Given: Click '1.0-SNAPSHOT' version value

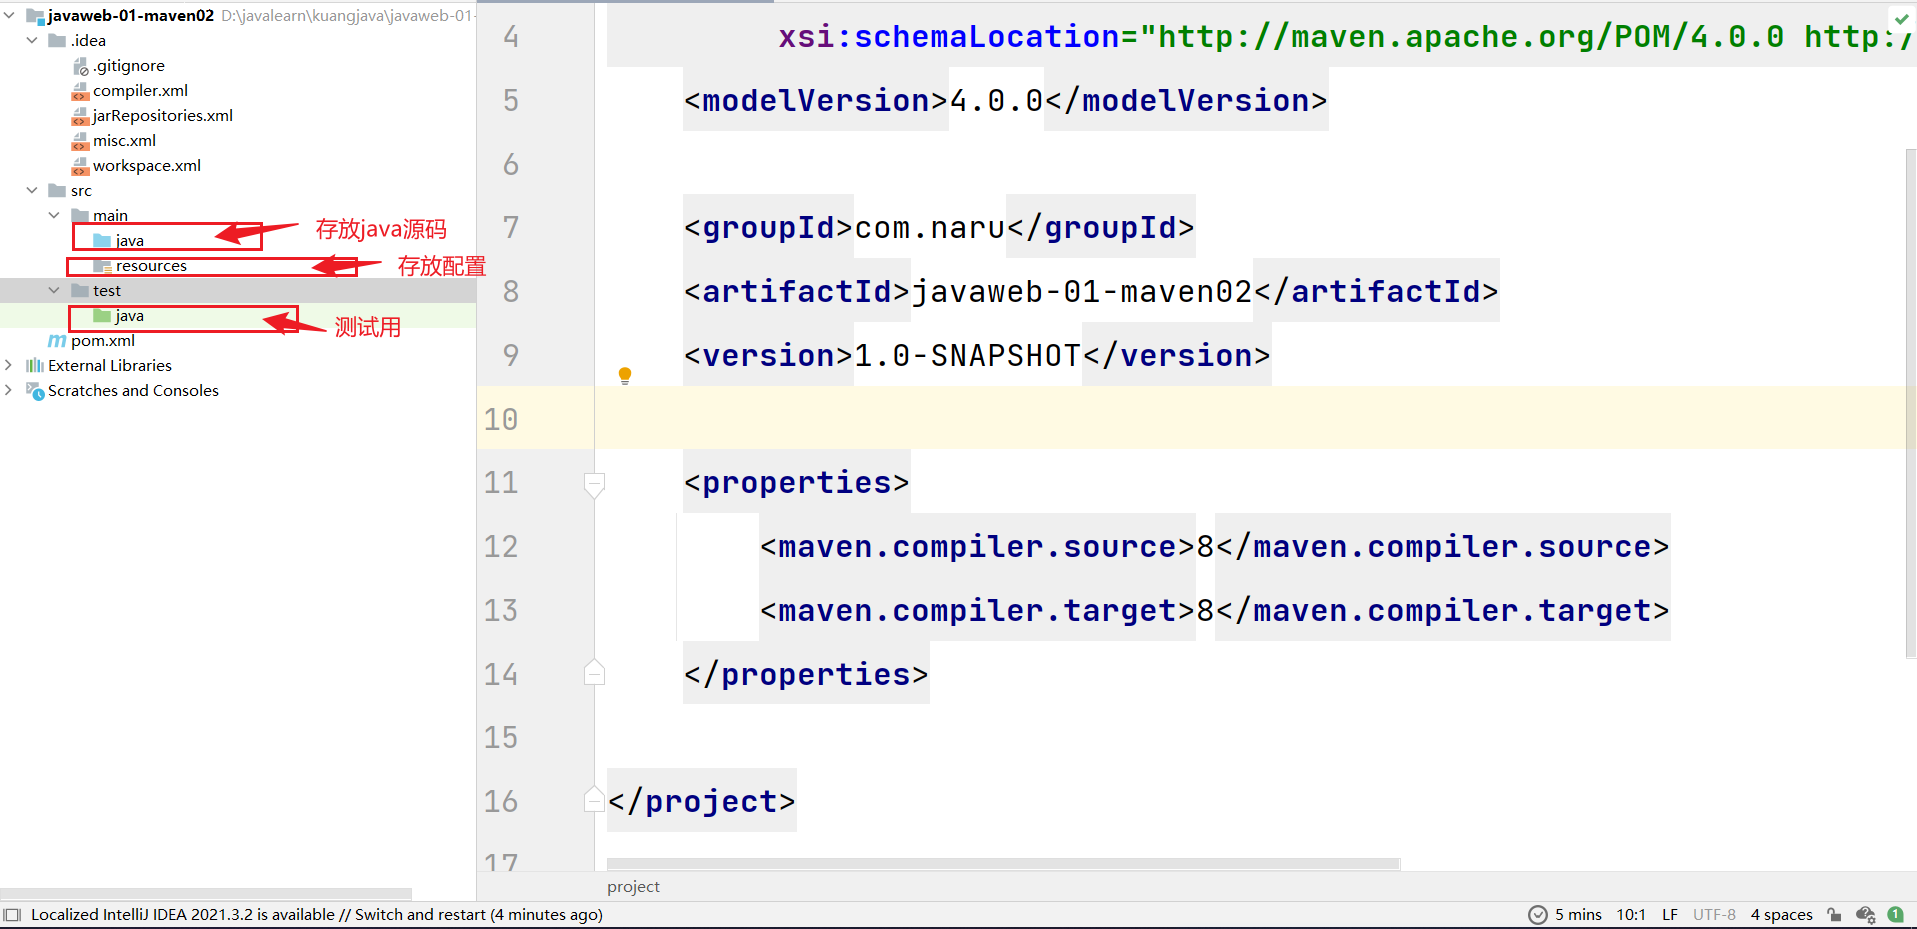Looking at the screenshot, I should [x=967, y=356].
